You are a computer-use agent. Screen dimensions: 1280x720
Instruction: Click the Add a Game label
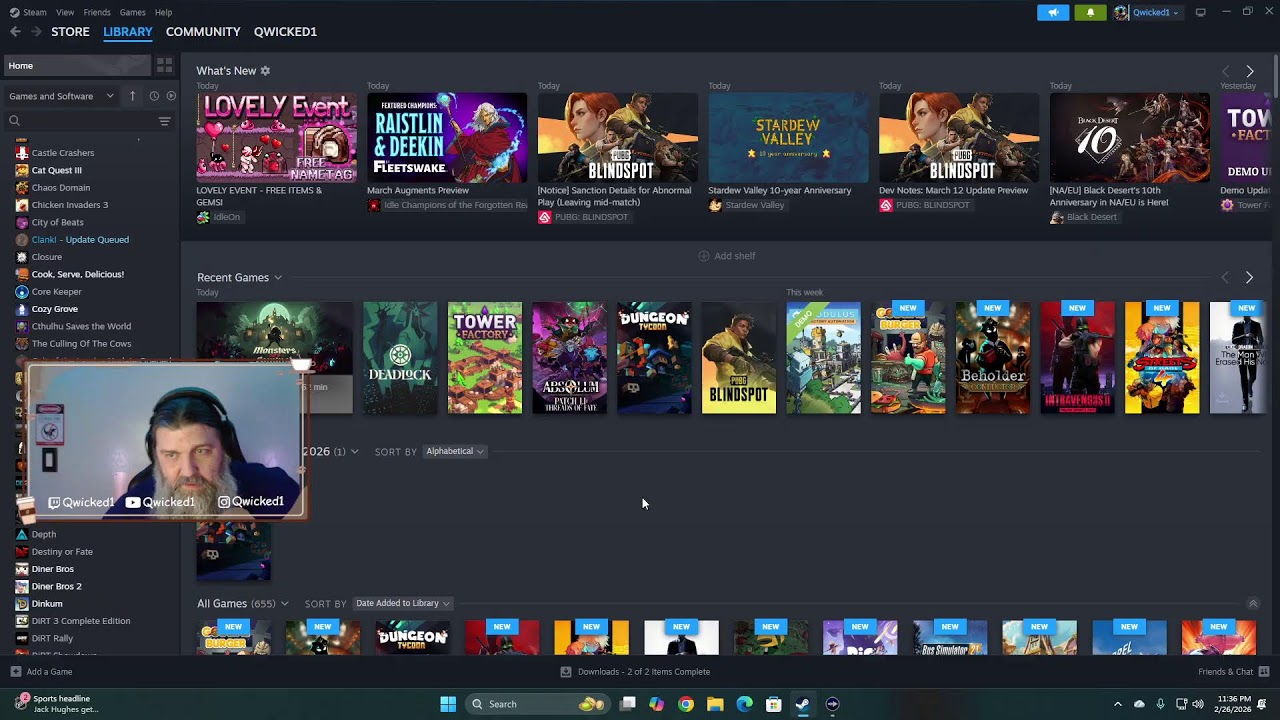click(49, 672)
